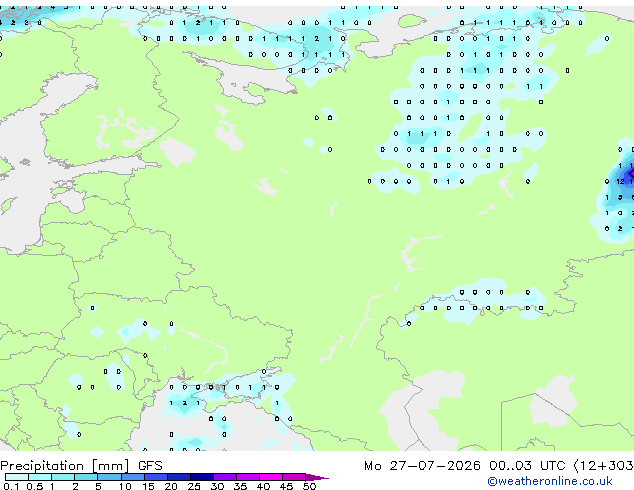The height and width of the screenshot is (490, 634).
Task: Click the above-50 mm legend arrow tip
Action: point(317,477)
